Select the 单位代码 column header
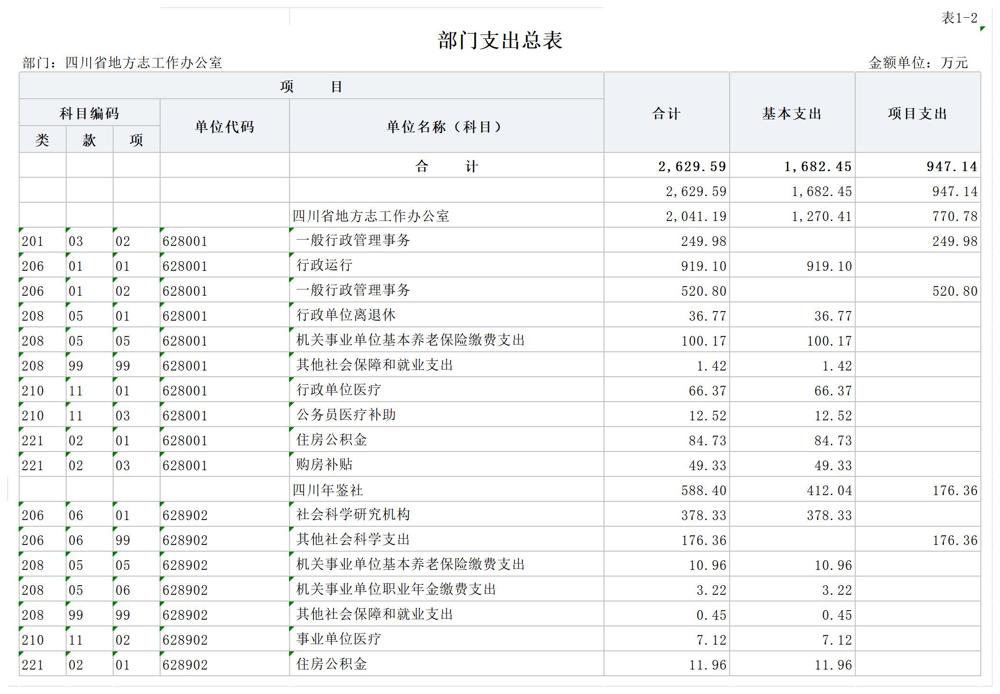This screenshot has height=694, width=1000. tap(224, 127)
